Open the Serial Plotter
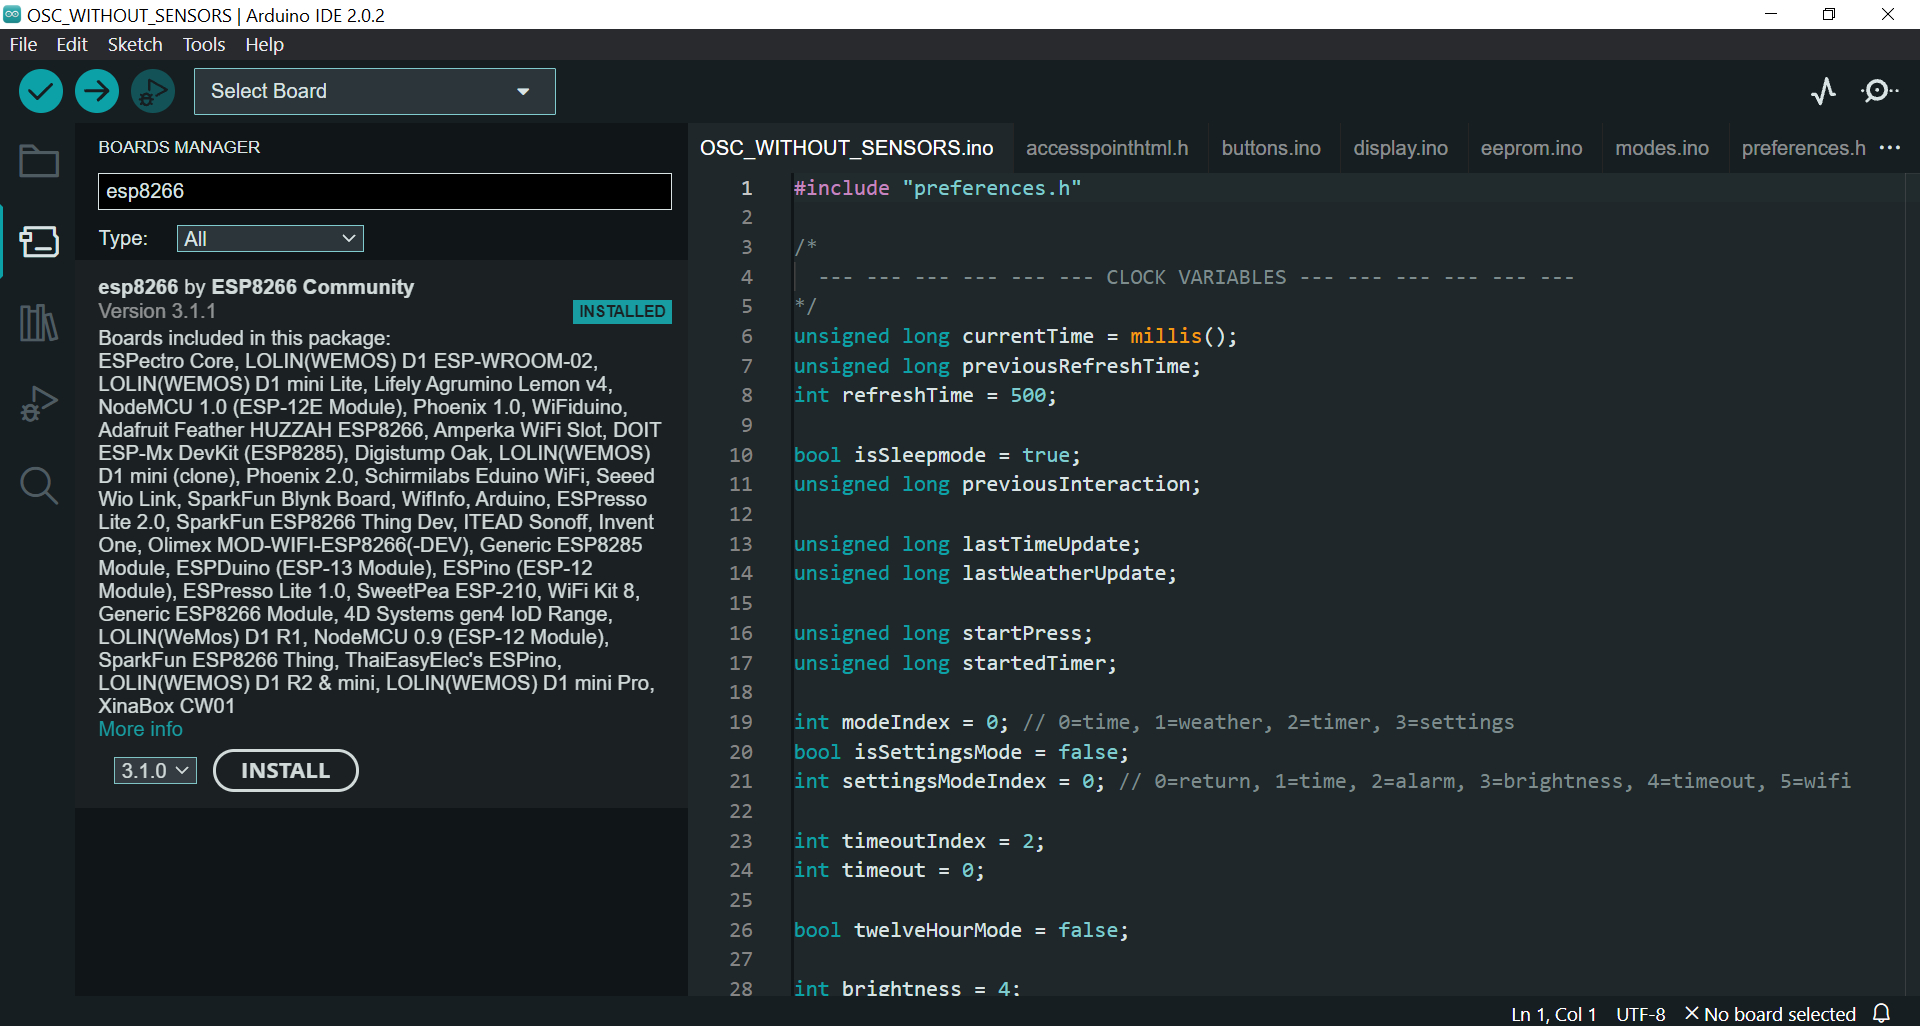Viewport: 1920px width, 1026px height. 1823,92
